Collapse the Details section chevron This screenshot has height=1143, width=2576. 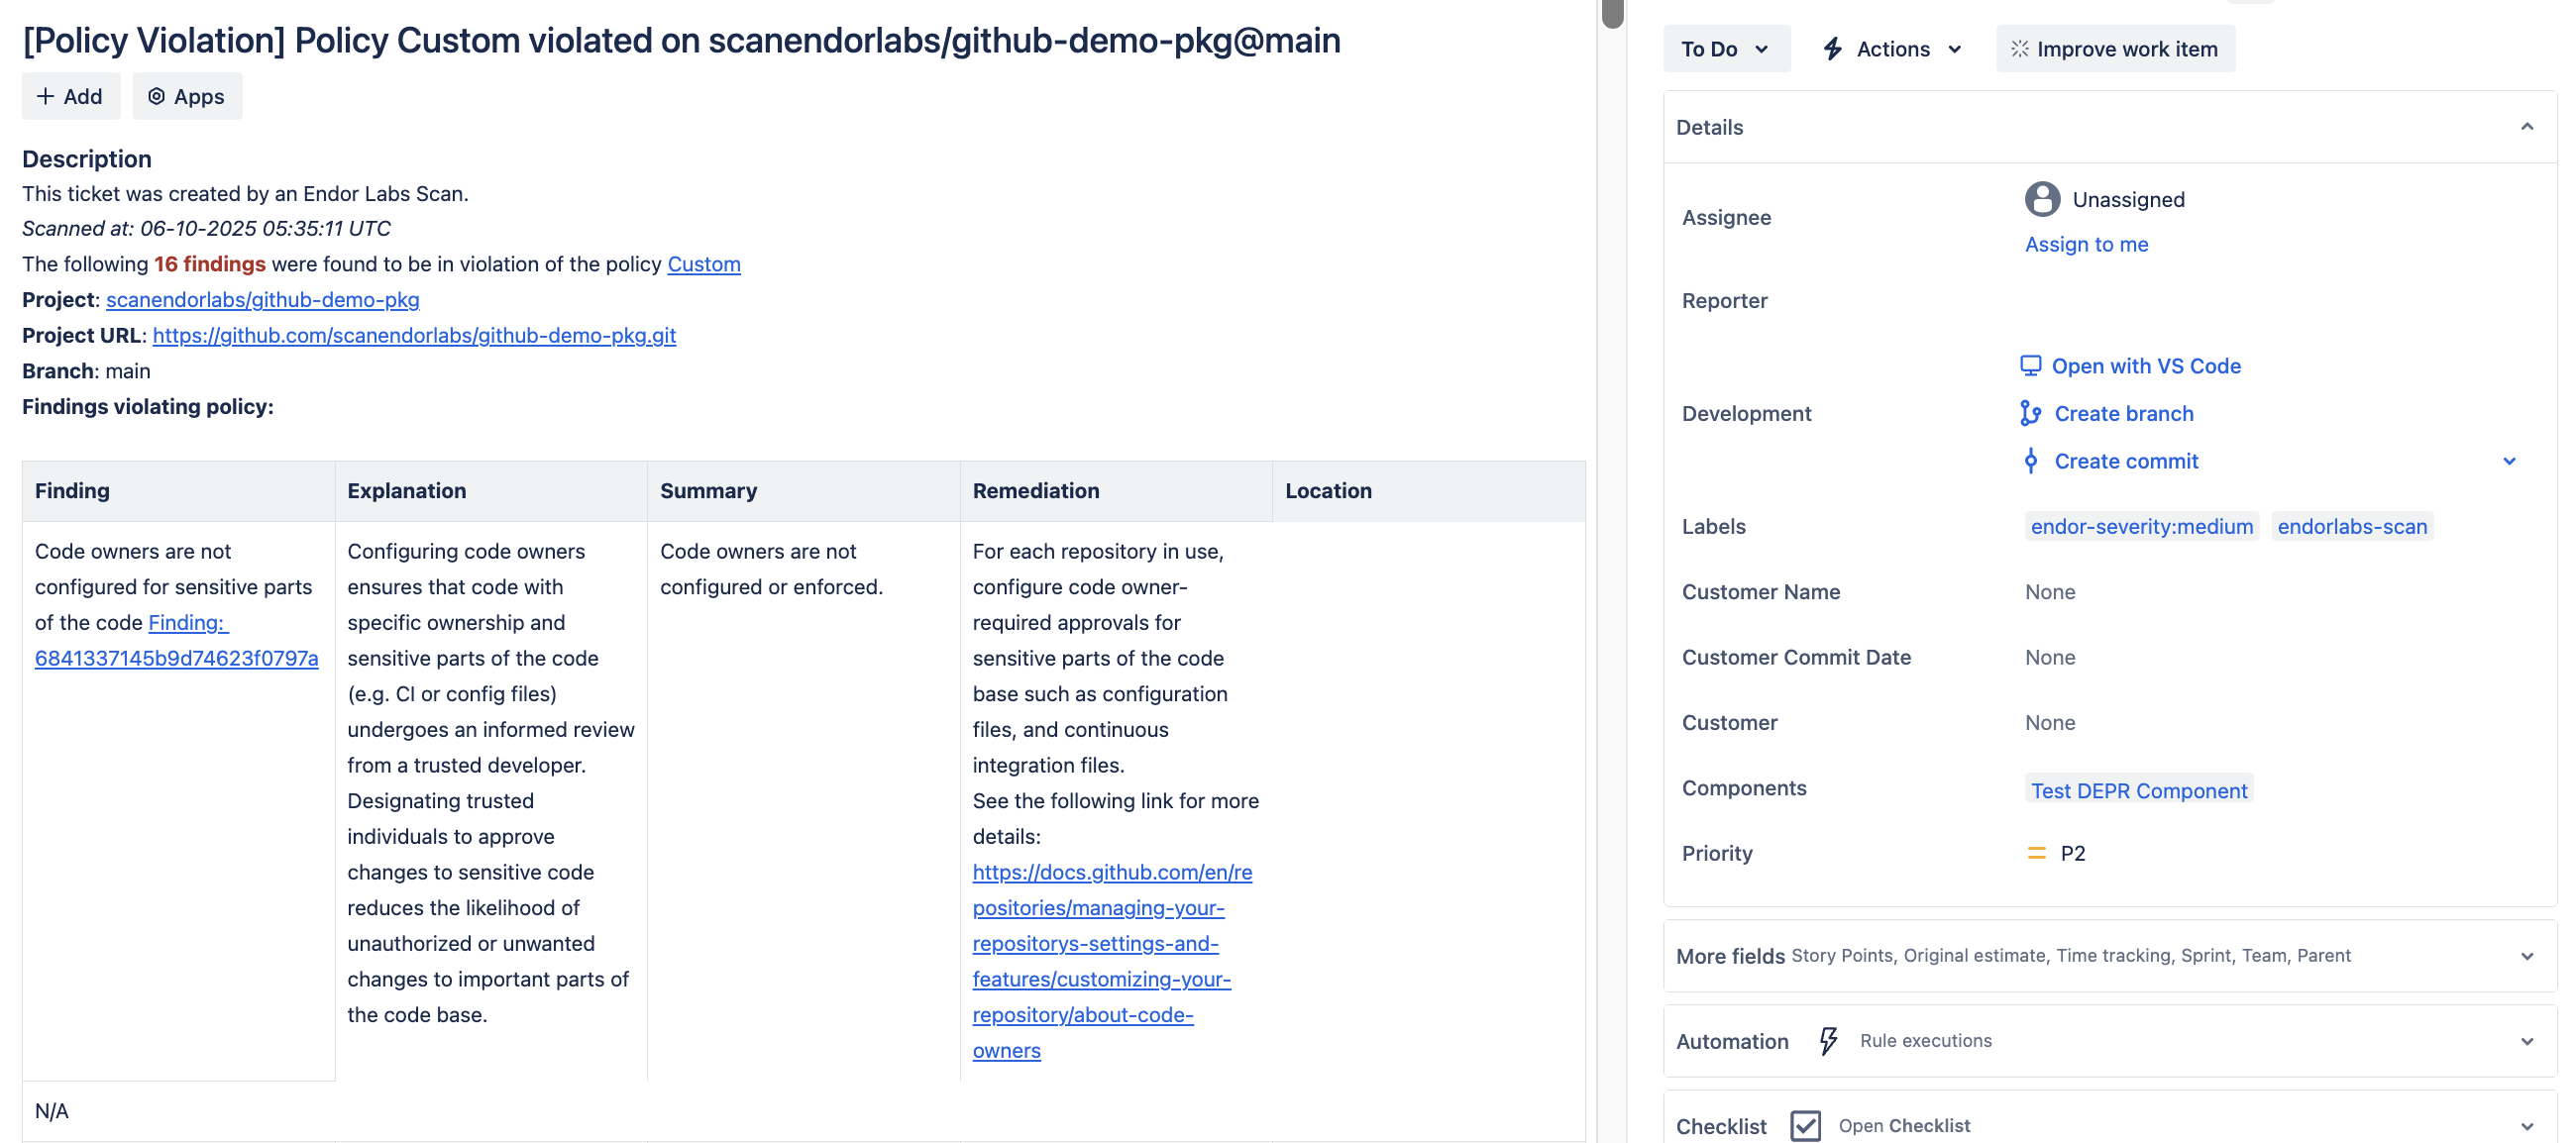pos(2527,127)
